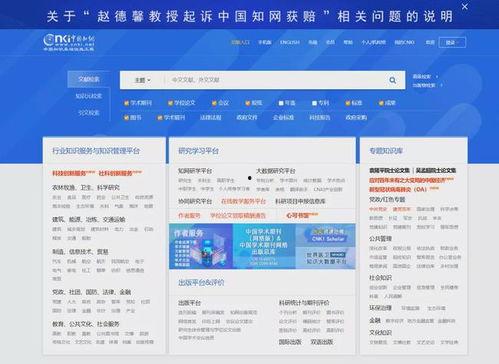Close the top announcement banner

tap(465, 6)
